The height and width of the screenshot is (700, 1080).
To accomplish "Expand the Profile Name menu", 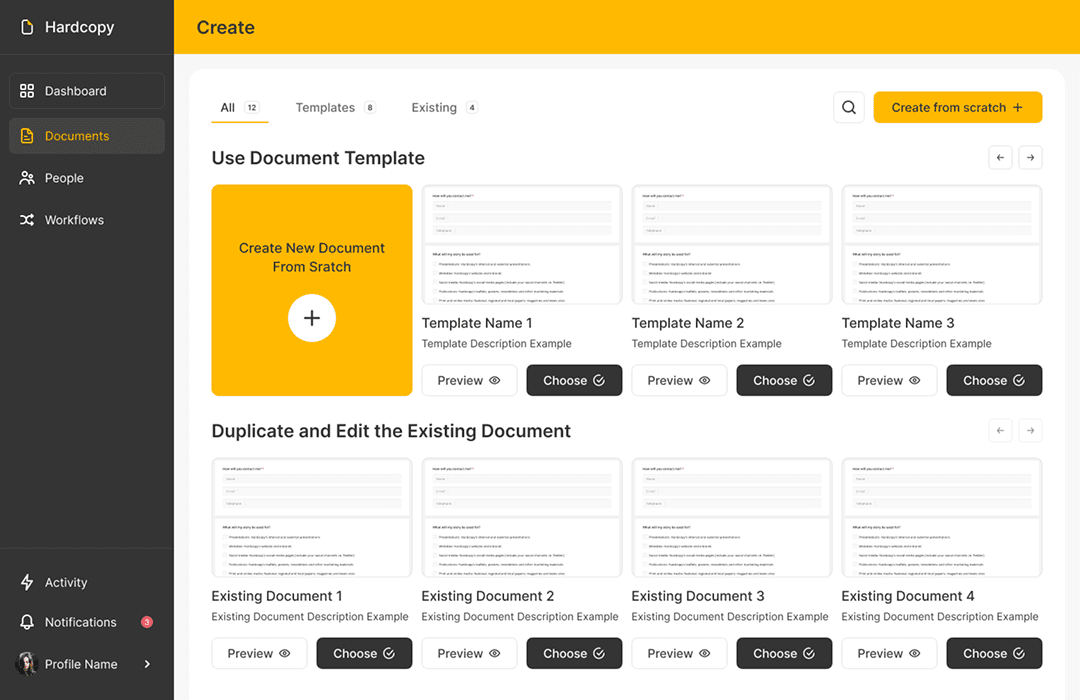I will tap(146, 664).
